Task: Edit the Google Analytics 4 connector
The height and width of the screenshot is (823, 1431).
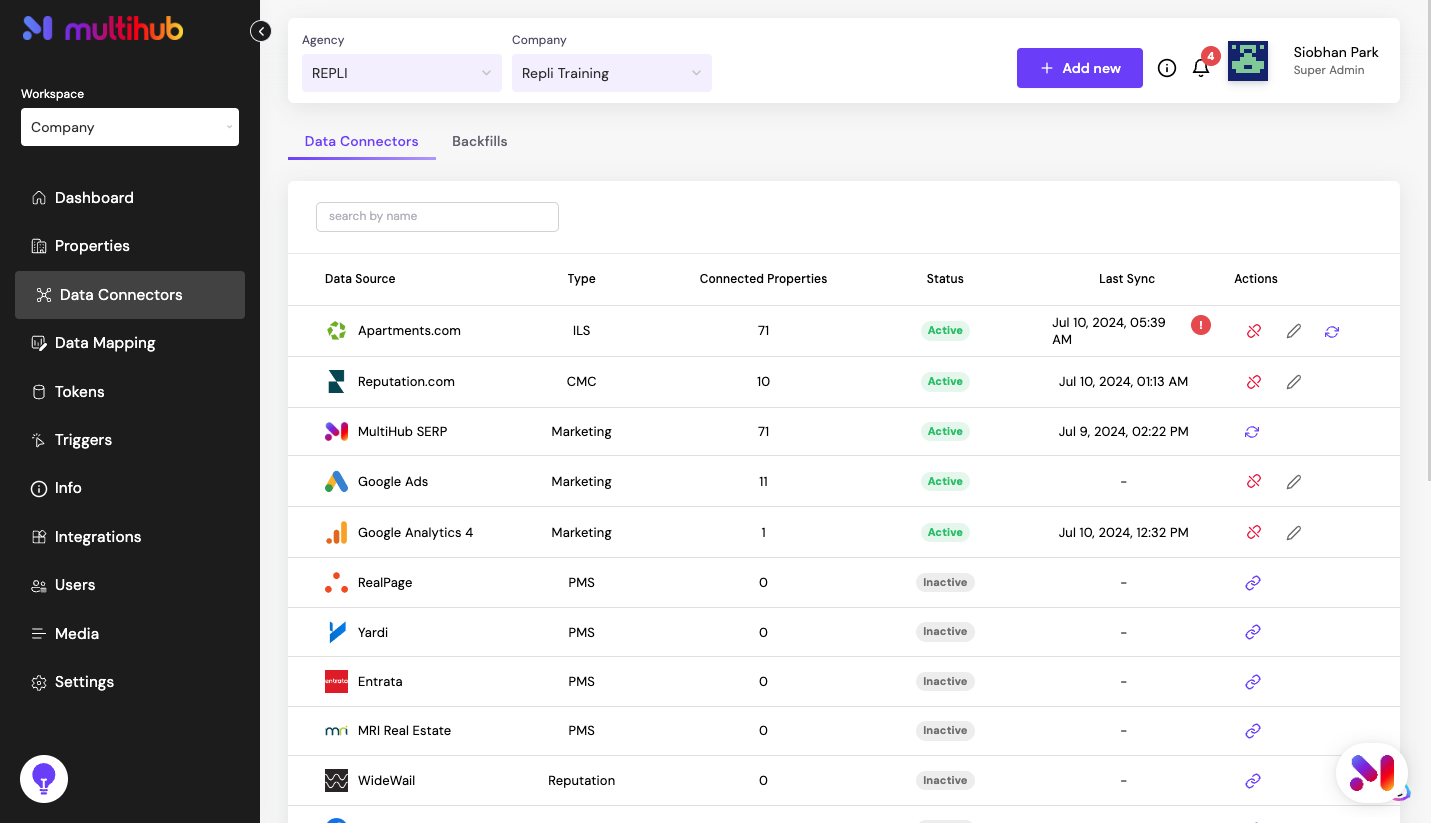Action: [1294, 533]
